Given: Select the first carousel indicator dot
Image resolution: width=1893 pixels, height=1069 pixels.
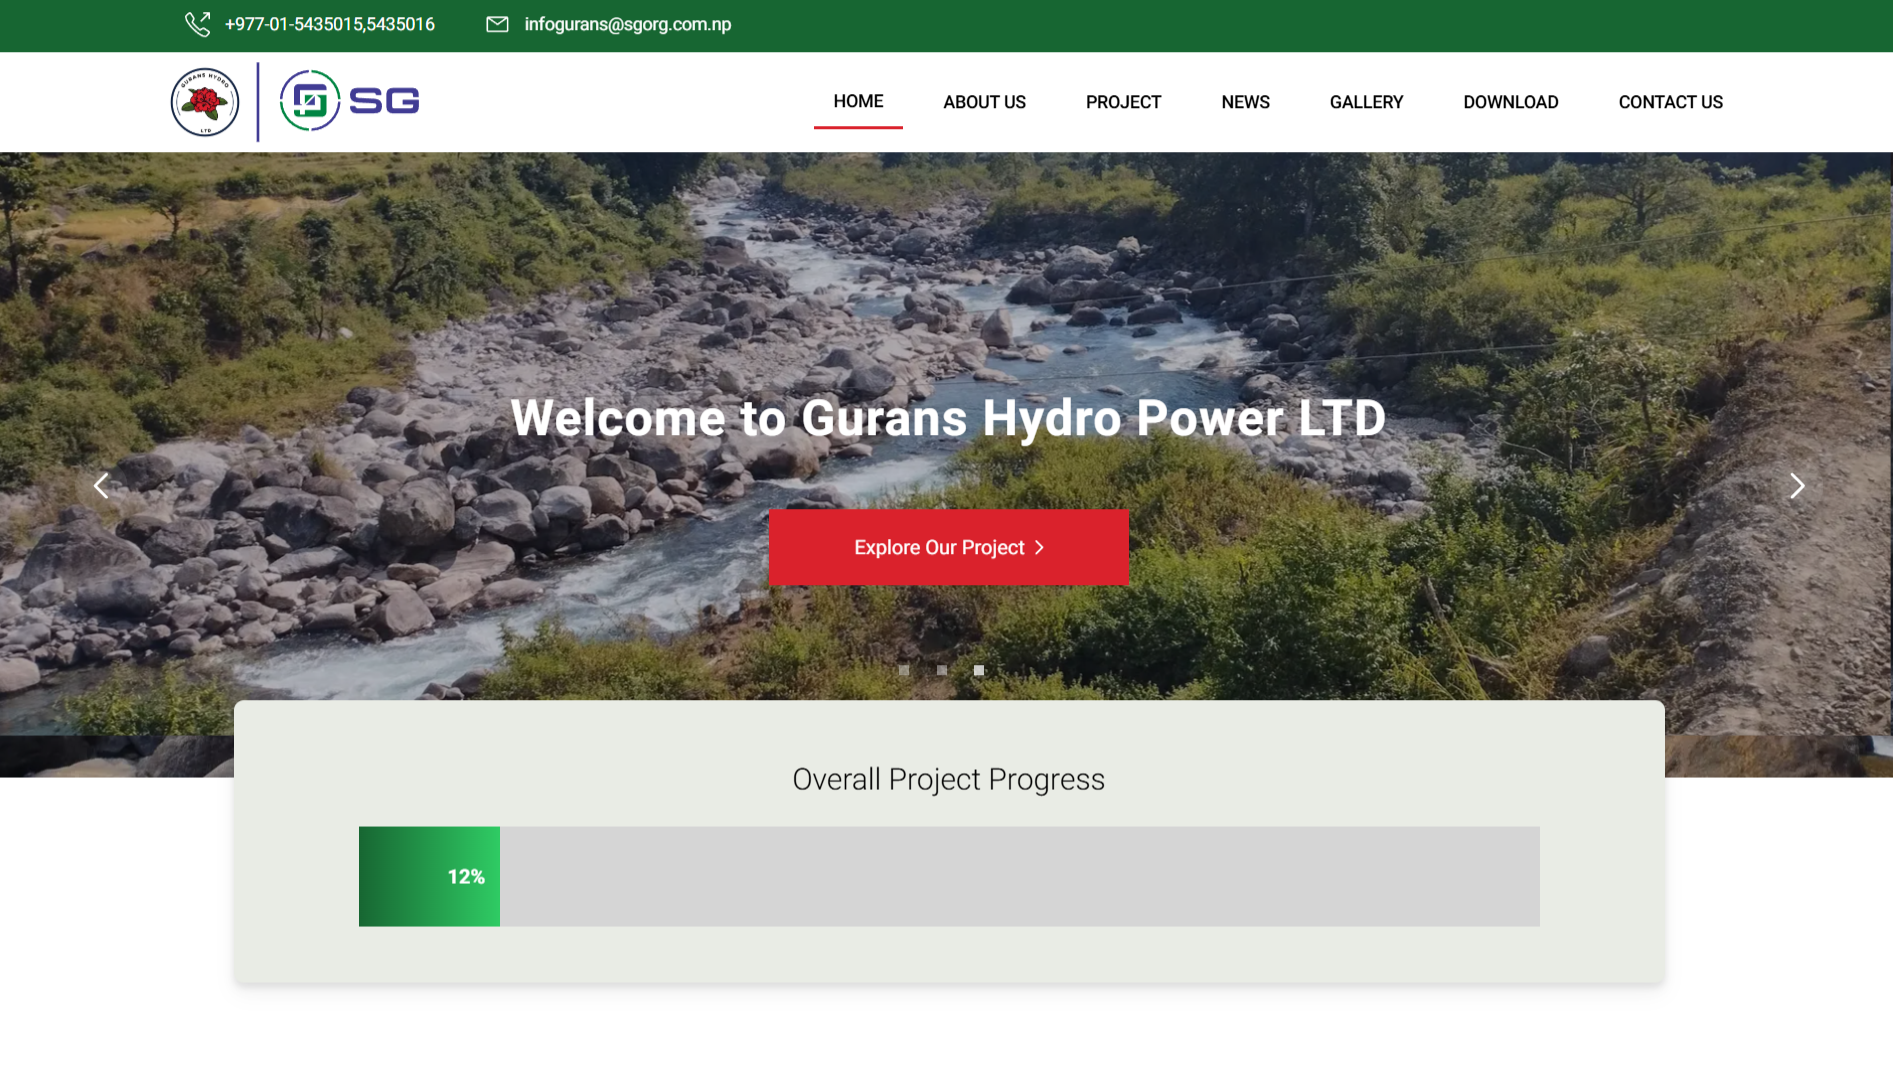Looking at the screenshot, I should 904,670.
